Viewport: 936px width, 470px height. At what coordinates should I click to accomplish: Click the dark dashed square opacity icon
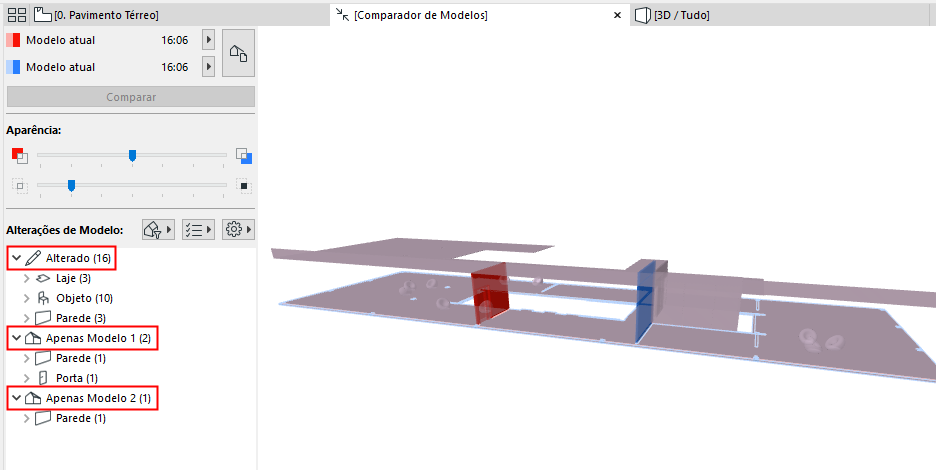point(244,186)
